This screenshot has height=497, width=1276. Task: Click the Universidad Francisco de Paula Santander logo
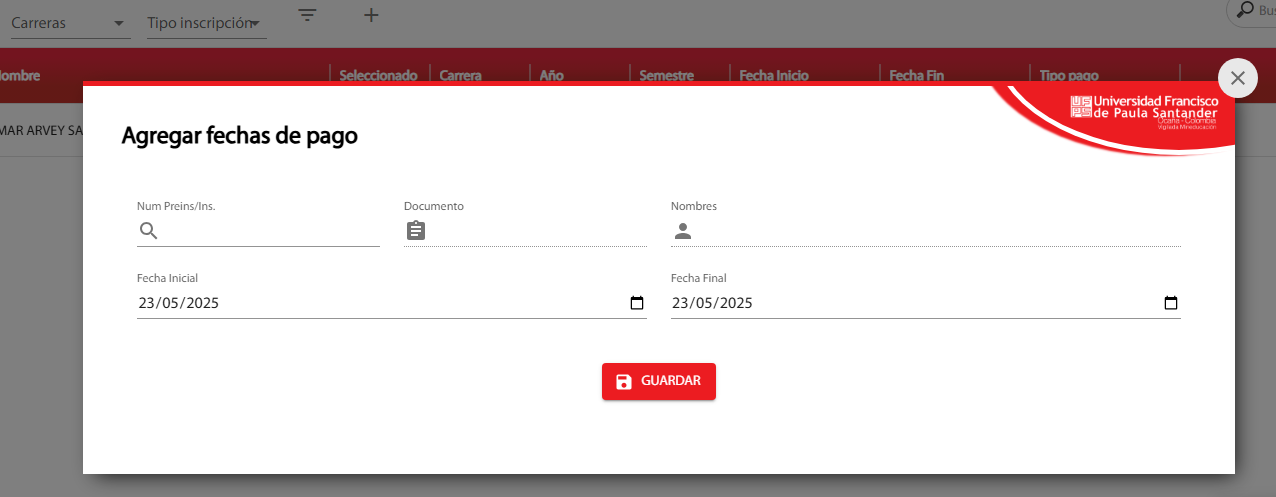1143,112
